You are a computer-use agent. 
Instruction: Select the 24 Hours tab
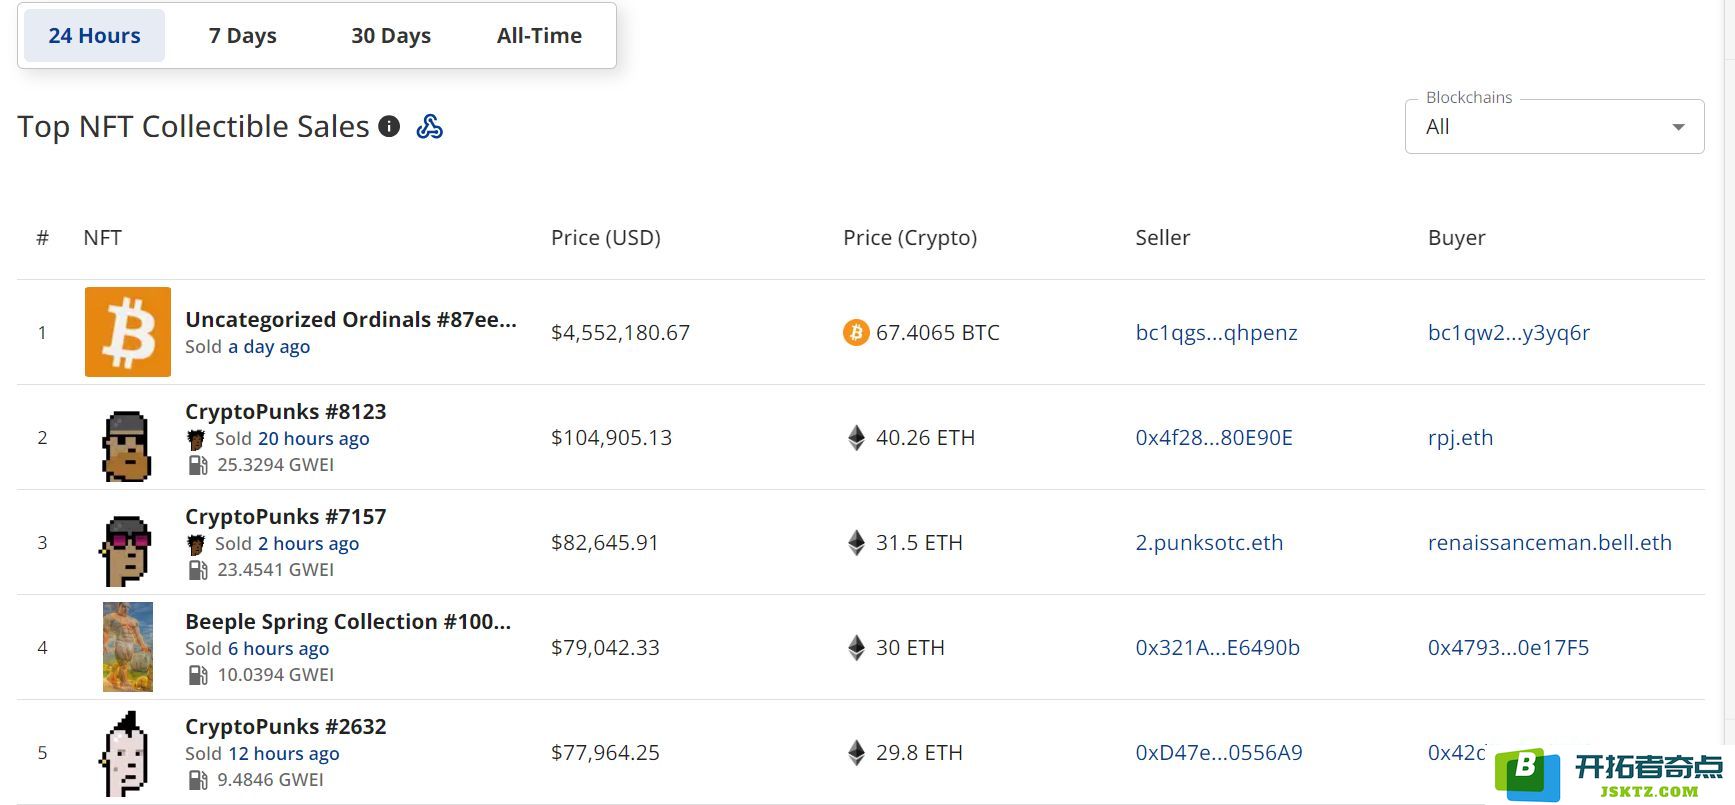(95, 36)
